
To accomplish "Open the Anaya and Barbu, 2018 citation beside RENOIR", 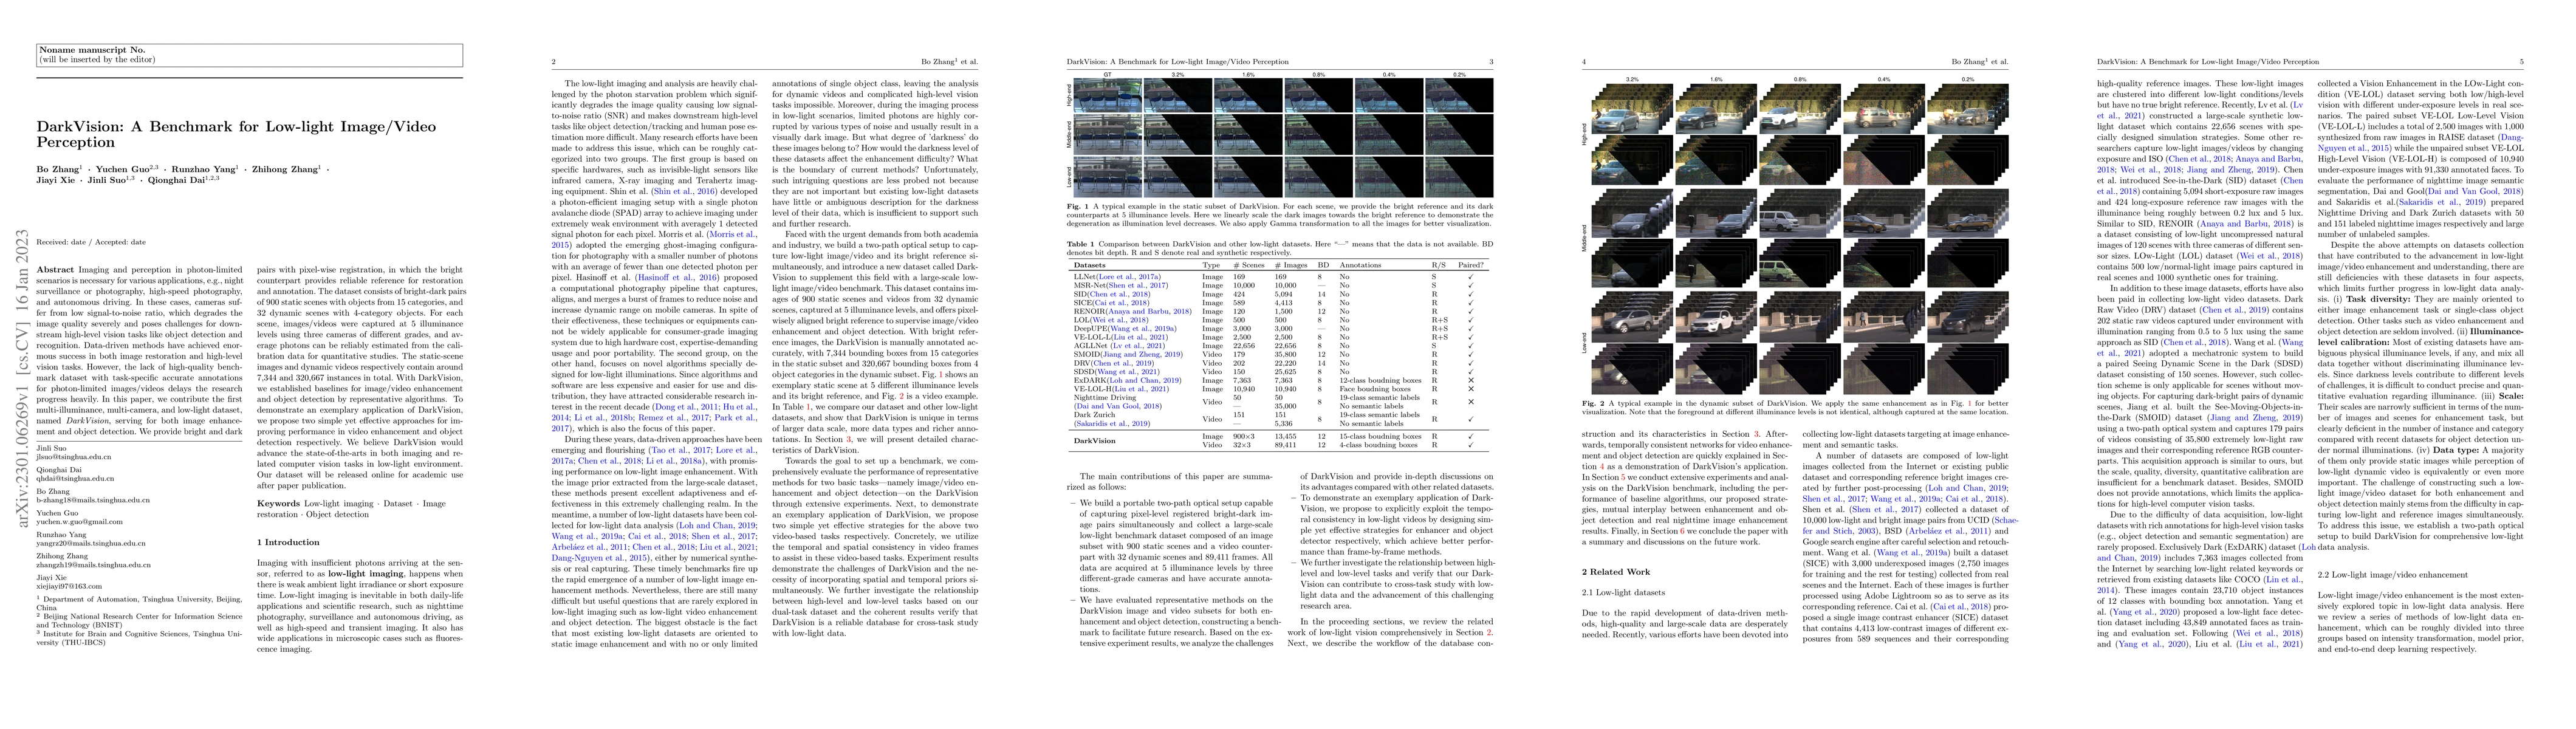I will point(1149,312).
